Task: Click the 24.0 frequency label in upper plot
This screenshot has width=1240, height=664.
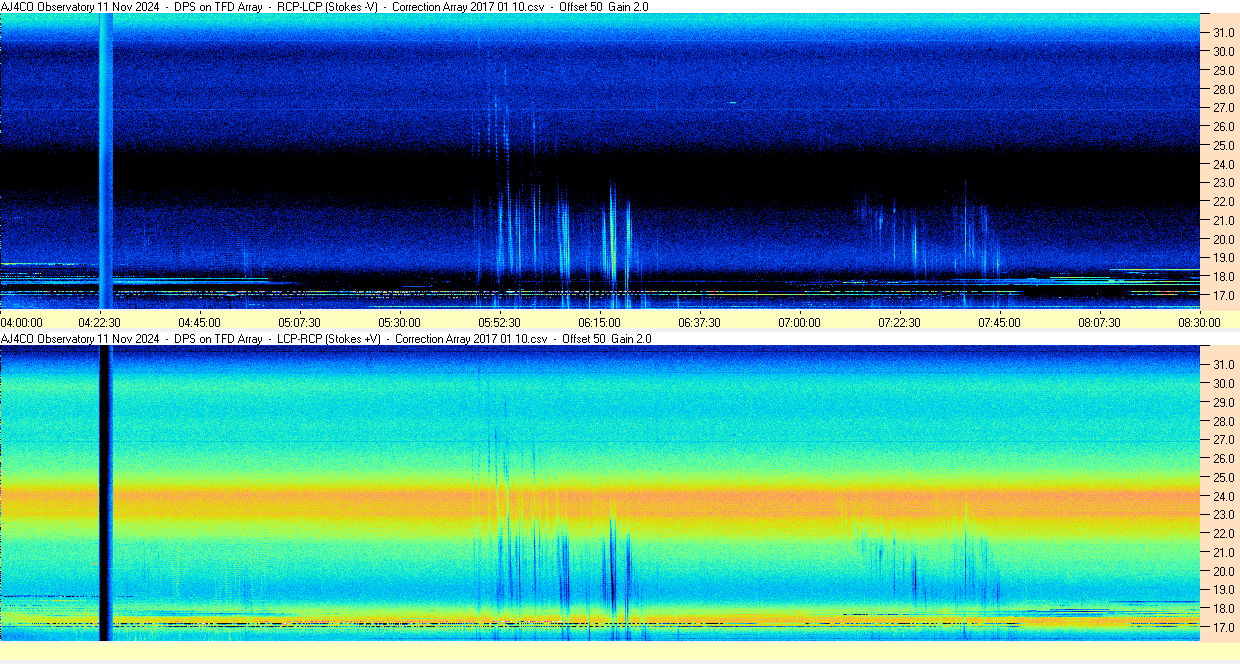Action: [x=1224, y=164]
